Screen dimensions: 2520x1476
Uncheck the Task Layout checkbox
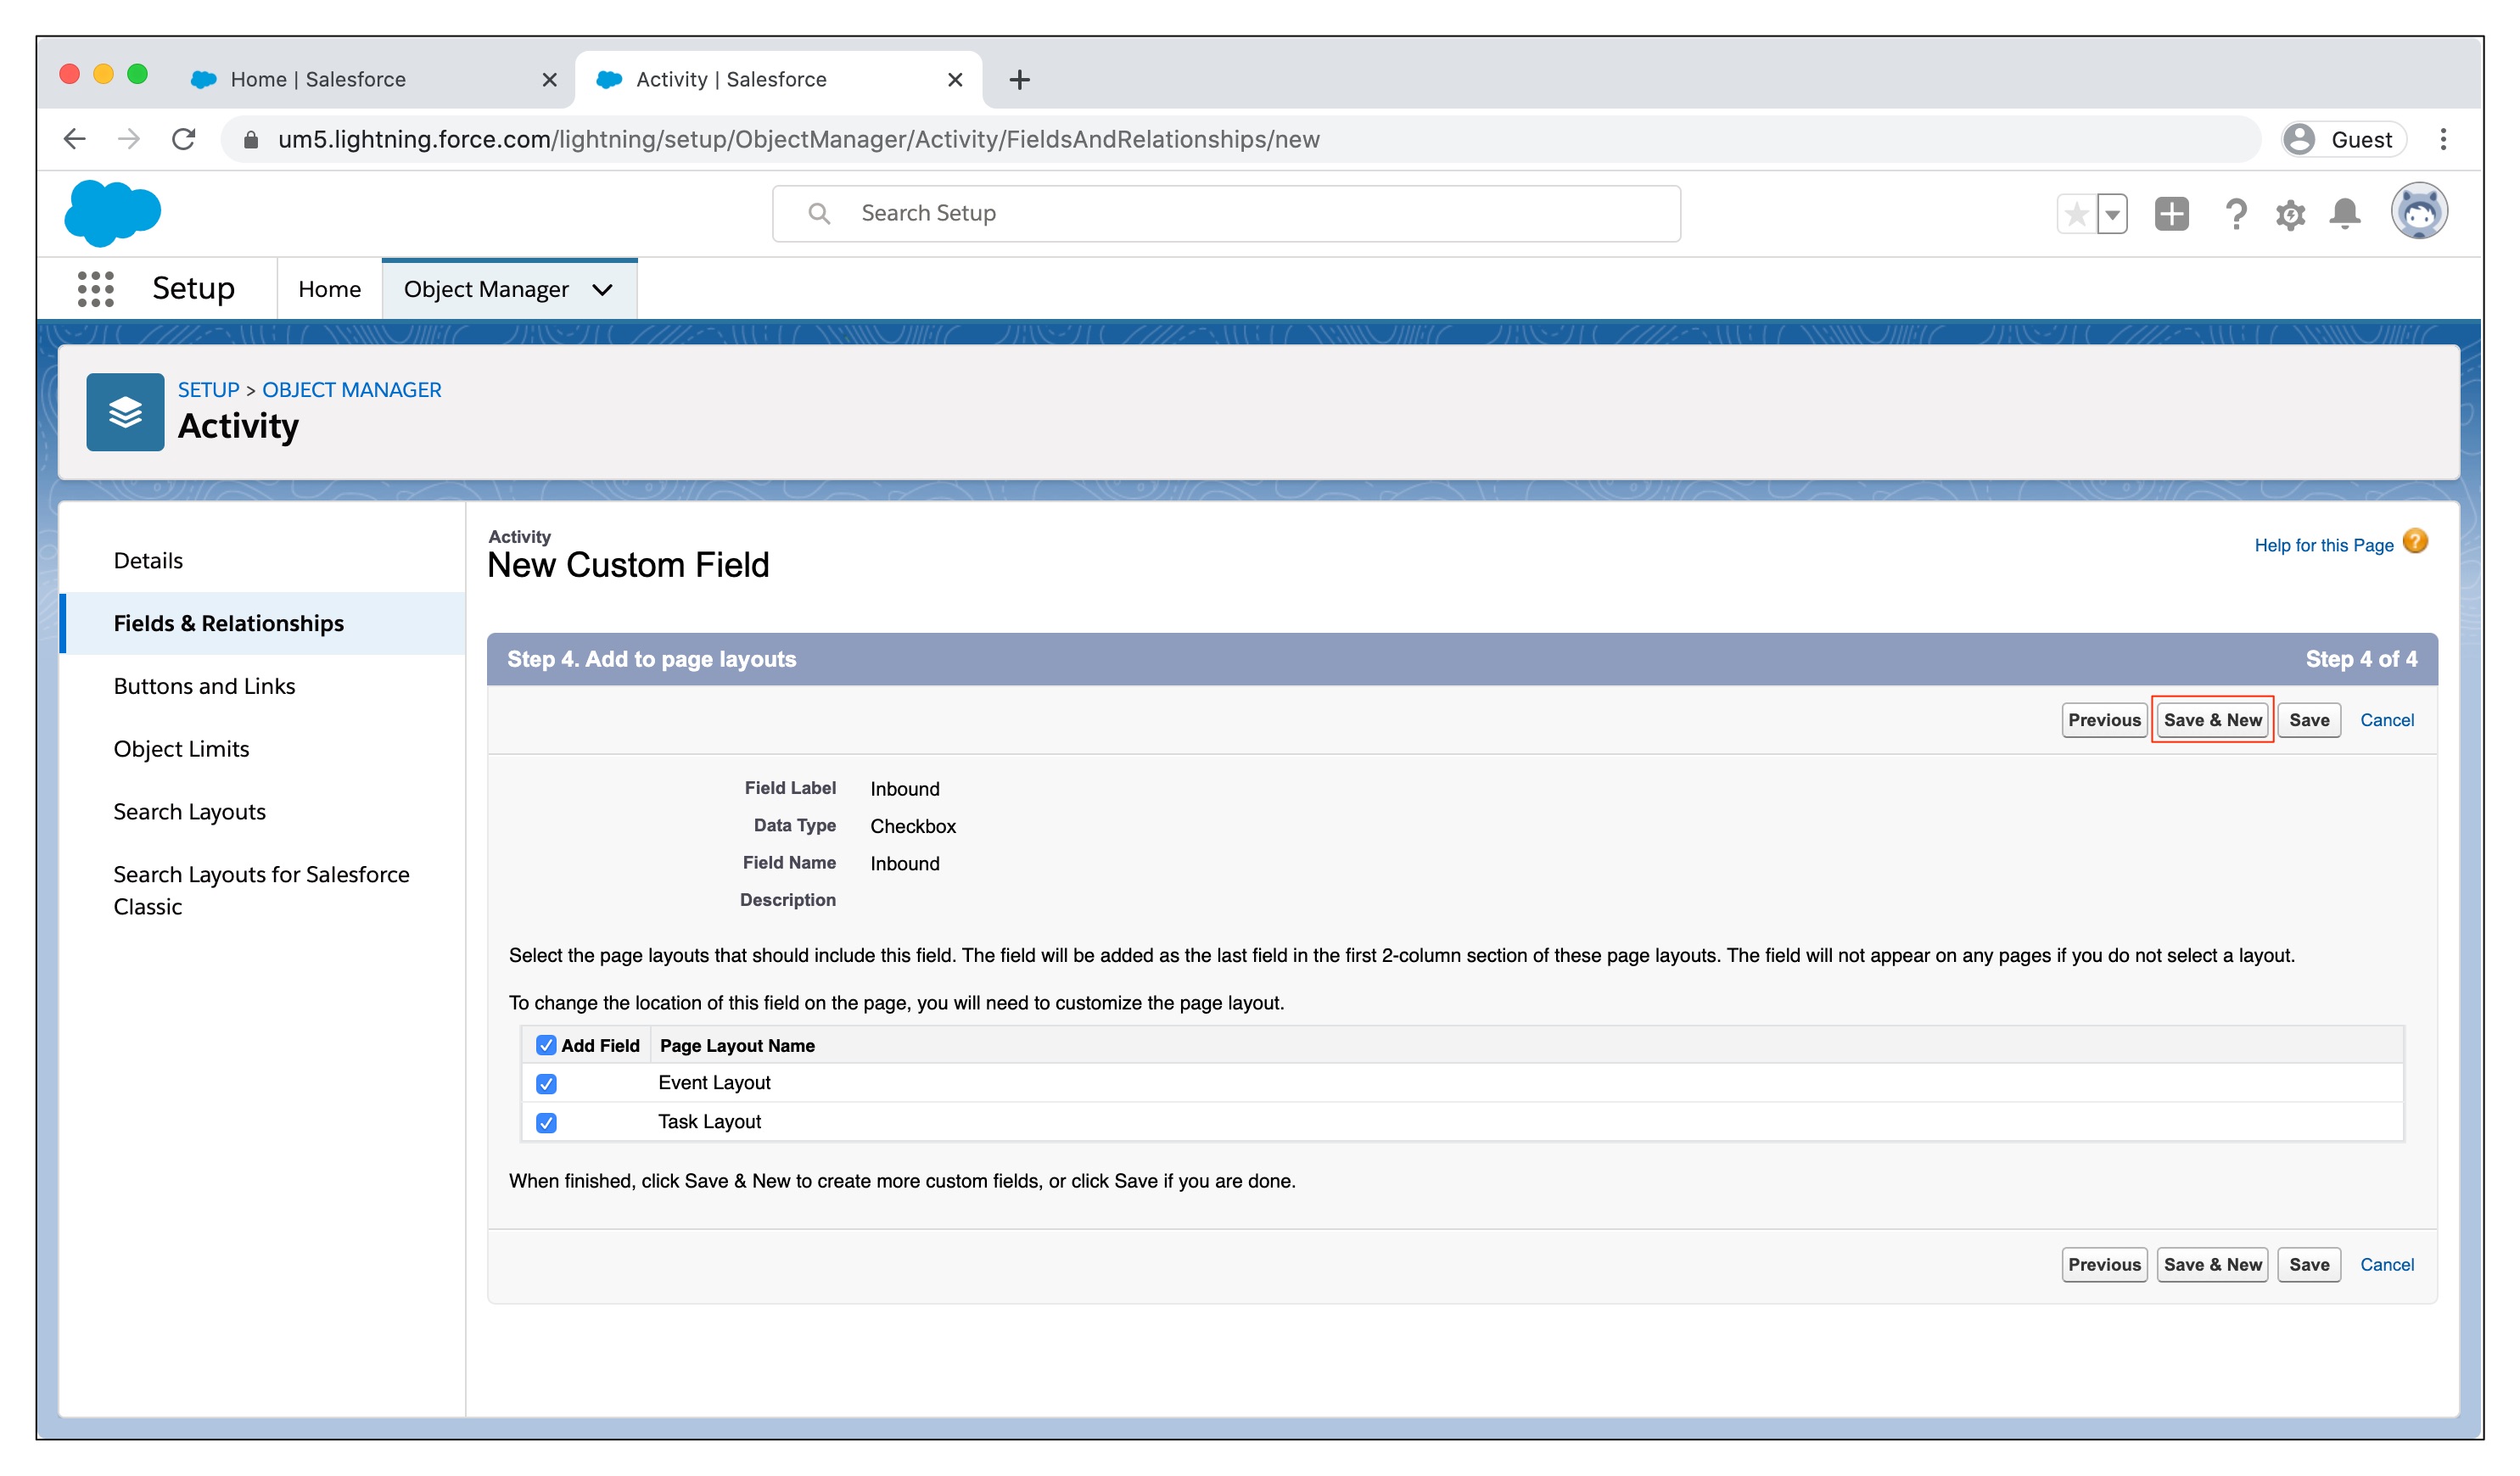[546, 1123]
